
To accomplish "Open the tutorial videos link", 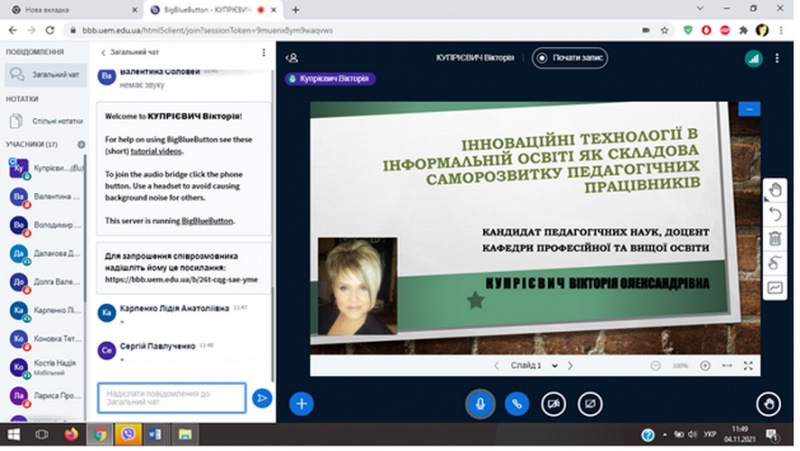I will click(156, 151).
